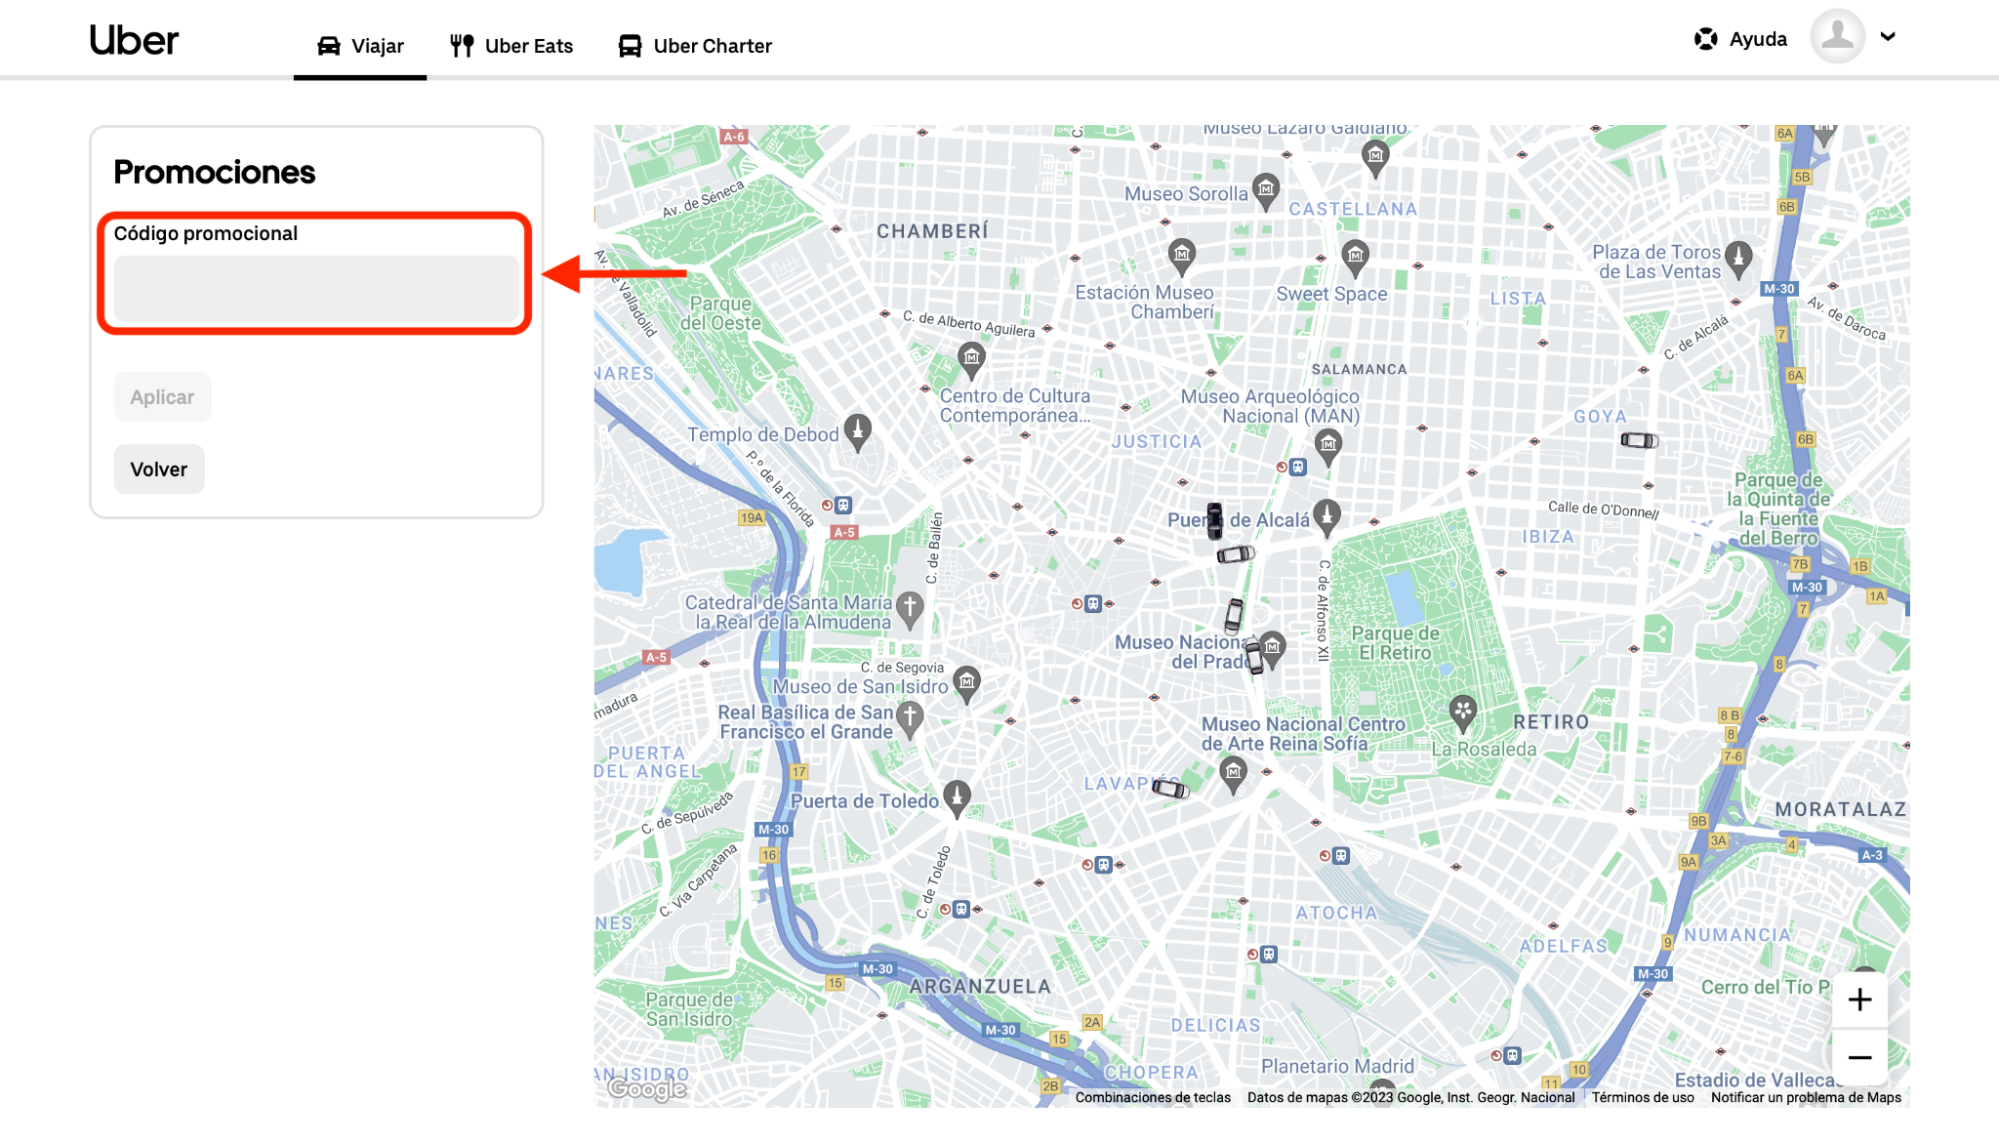This screenshot has width=1999, height=1136.
Task: Select Centro de Cultura Contemporánea pin
Action: point(971,359)
